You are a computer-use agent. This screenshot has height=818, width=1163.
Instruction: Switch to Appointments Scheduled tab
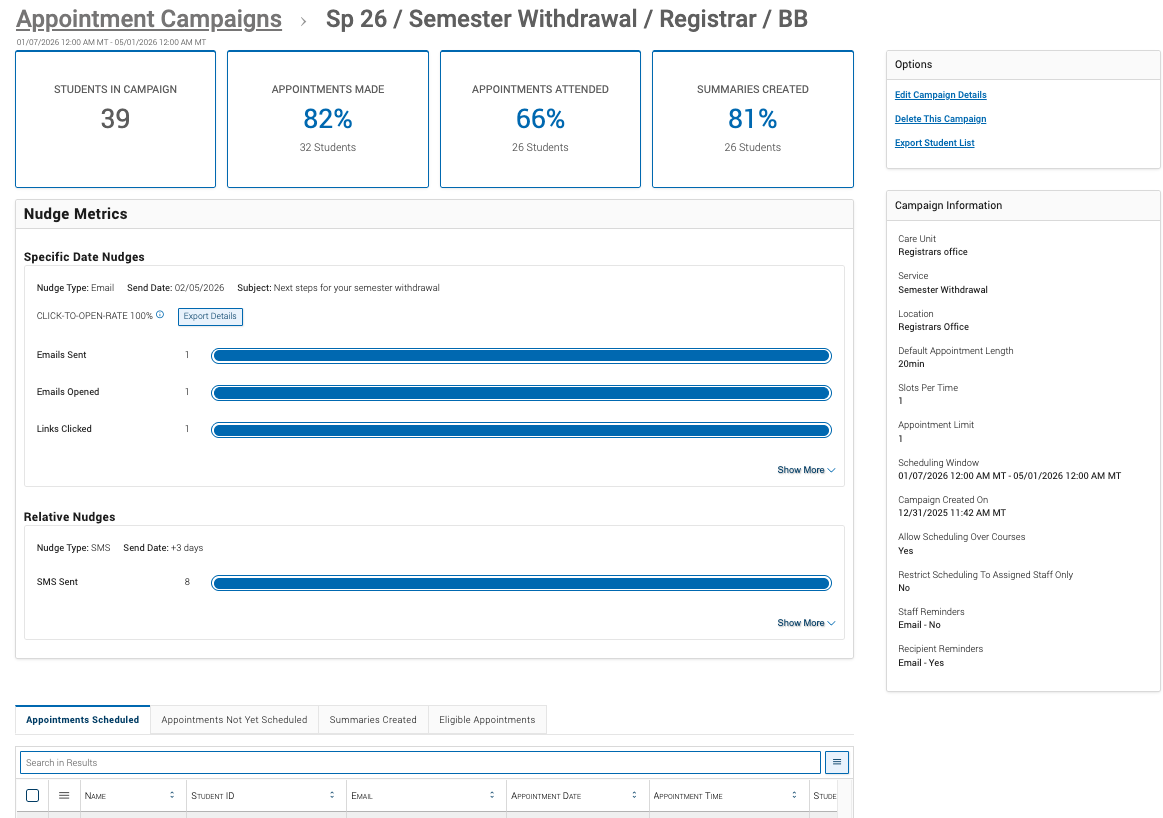(82, 720)
